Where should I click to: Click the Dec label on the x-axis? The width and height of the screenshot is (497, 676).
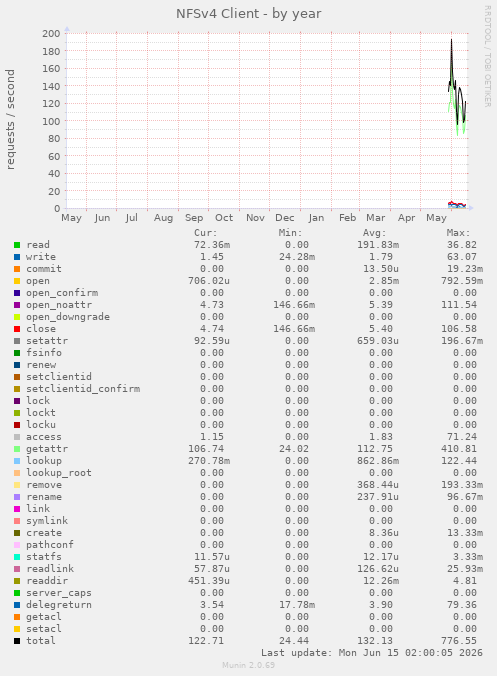pyautogui.click(x=284, y=218)
